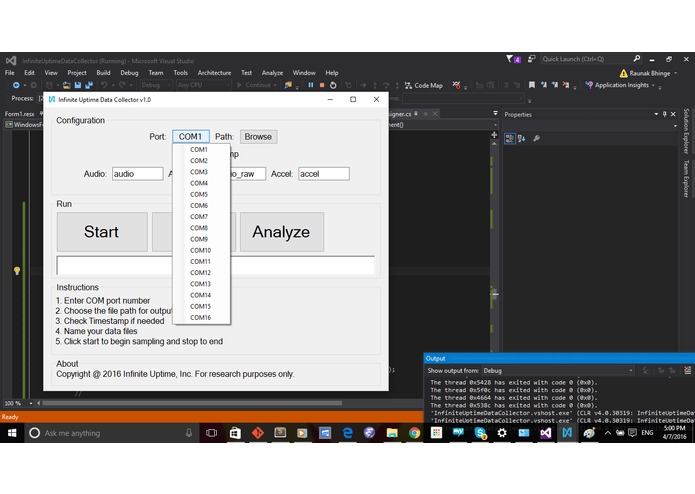Click the Analyze button
Screen dimensions: 695x494
point(281,232)
